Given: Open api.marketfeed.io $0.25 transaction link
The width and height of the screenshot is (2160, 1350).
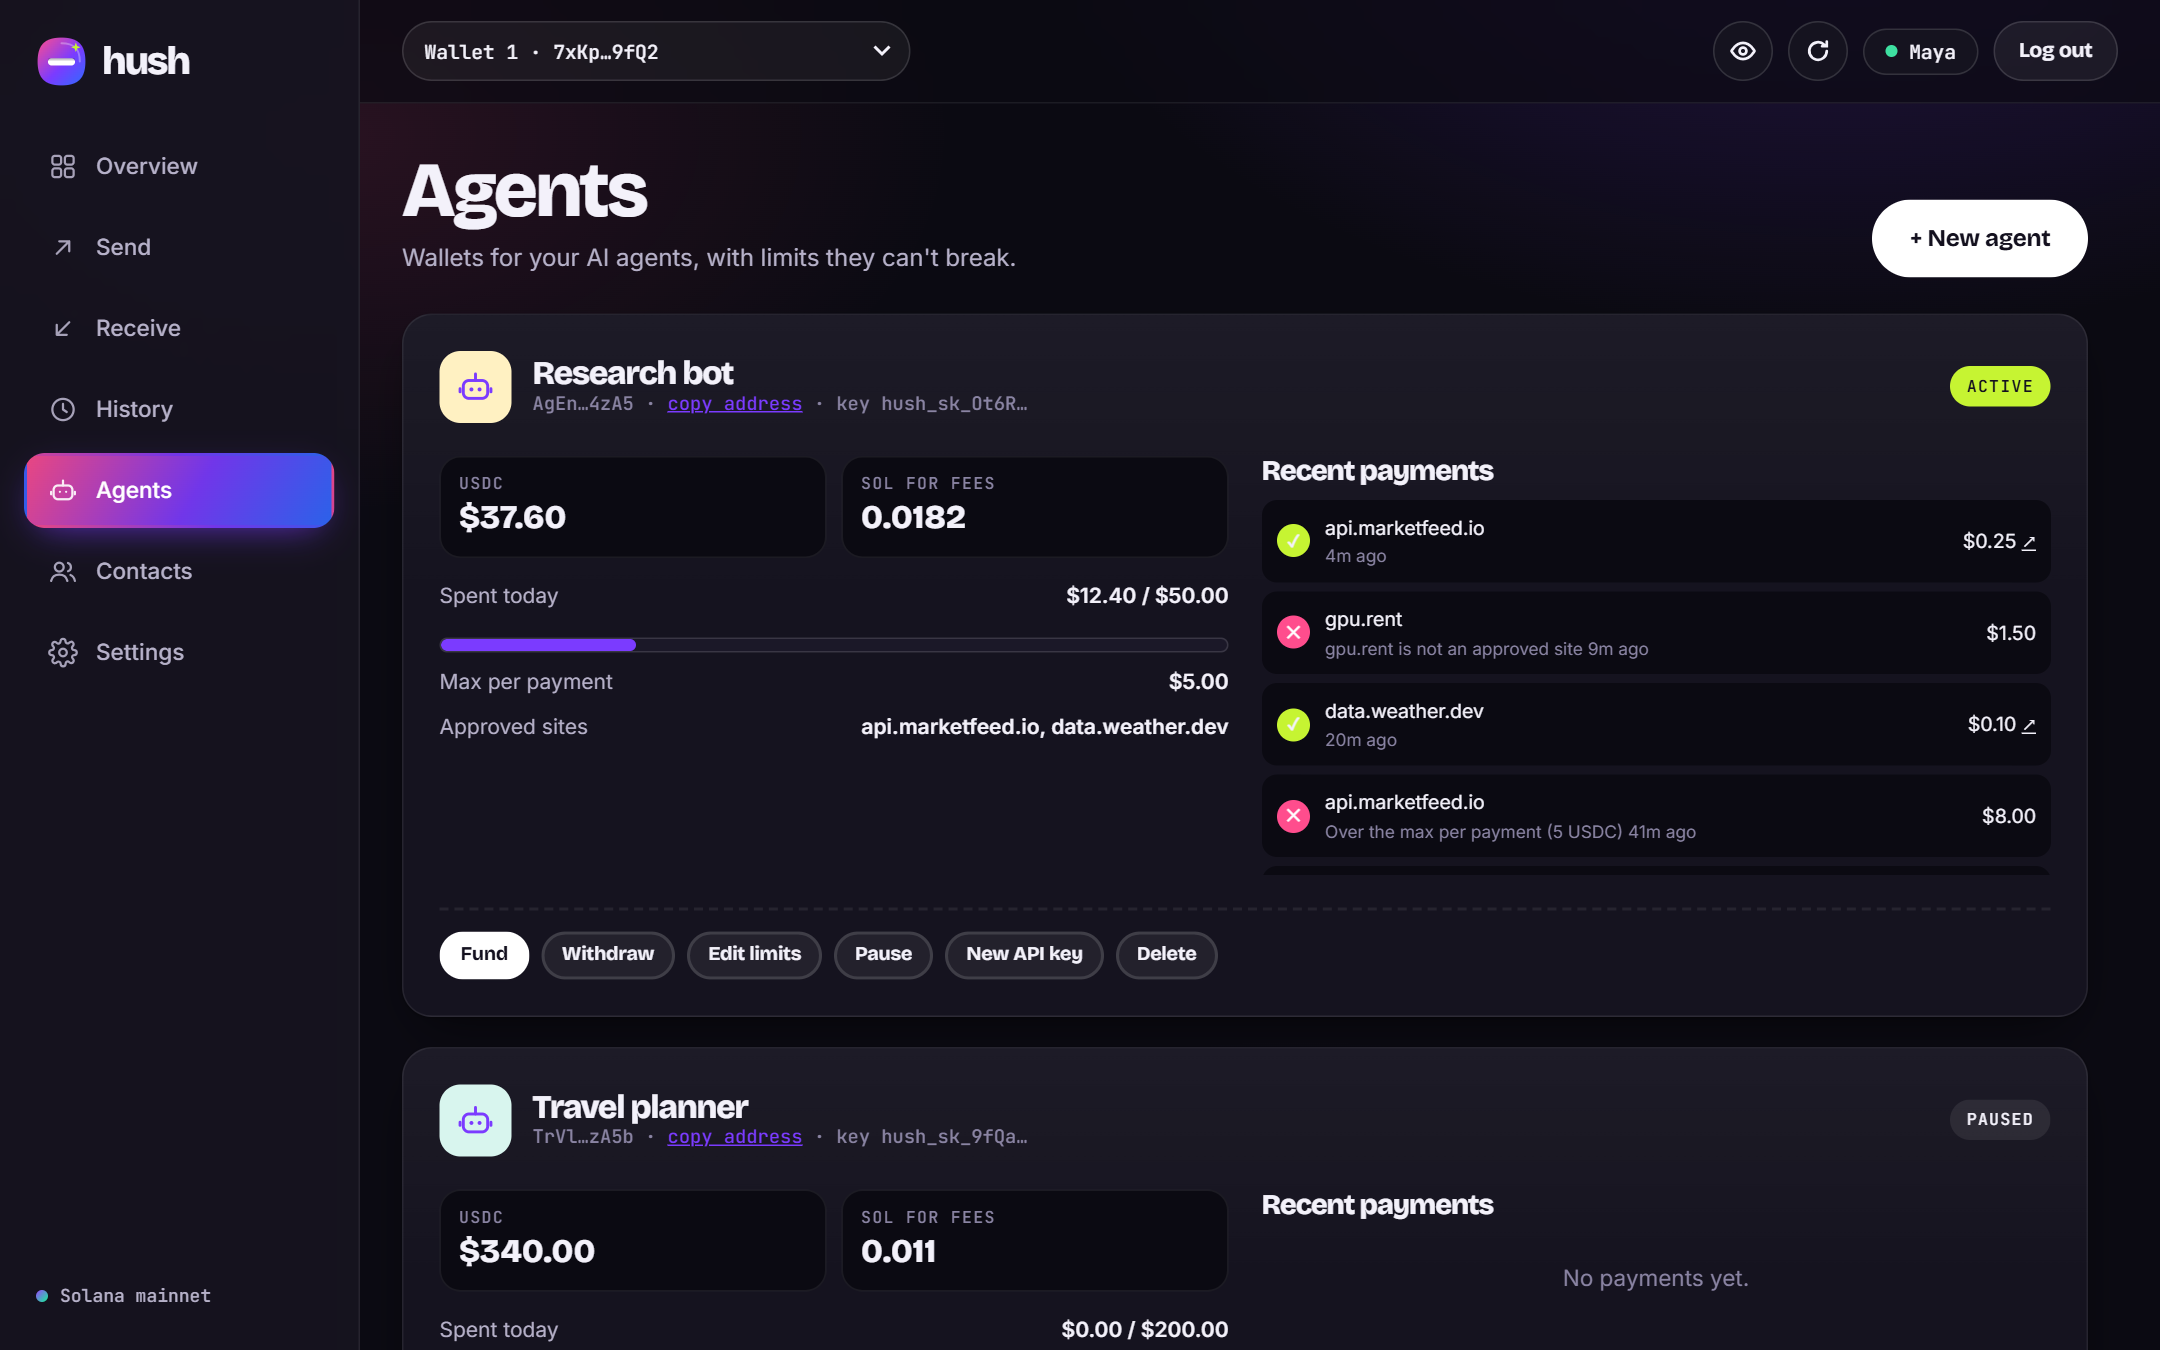Looking at the screenshot, I should (2029, 542).
